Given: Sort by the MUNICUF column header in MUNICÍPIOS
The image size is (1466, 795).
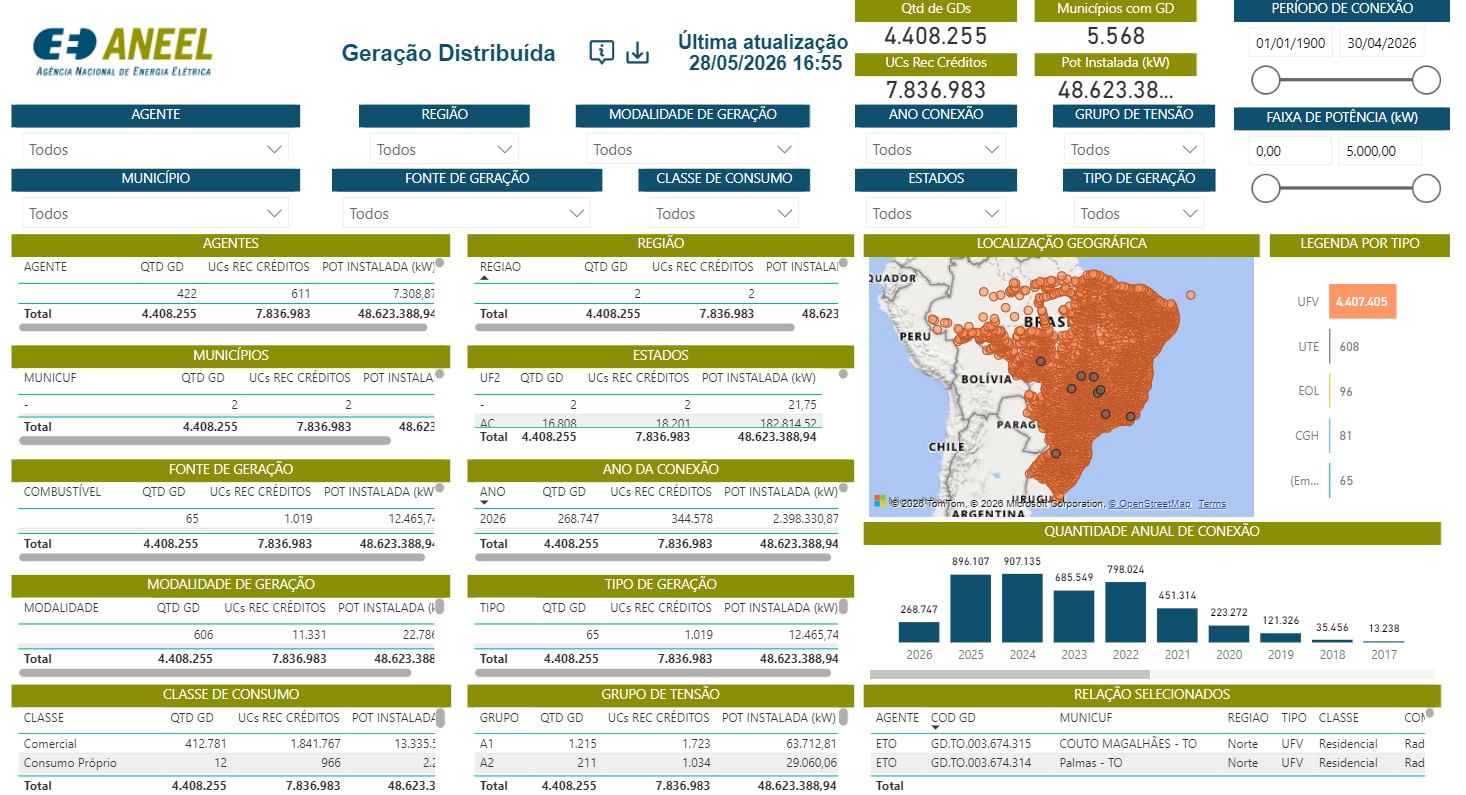Looking at the screenshot, I should 50,378.
